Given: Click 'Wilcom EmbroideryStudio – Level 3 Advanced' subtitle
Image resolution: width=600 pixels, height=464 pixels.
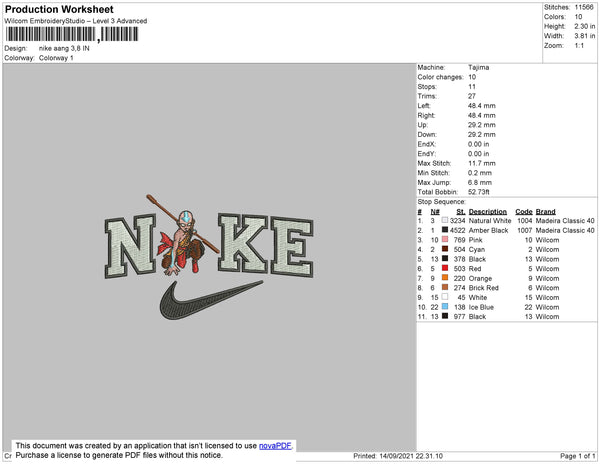Looking at the screenshot, I should [76, 21].
